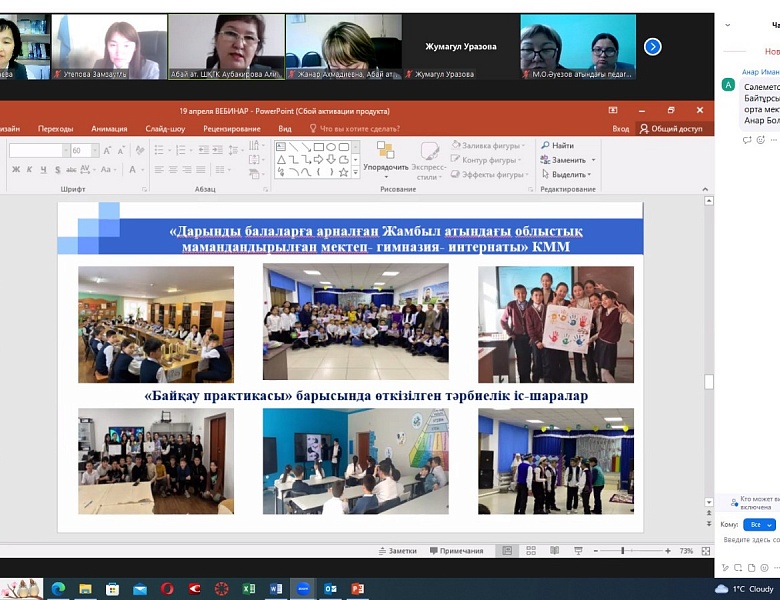Image resolution: width=780 pixels, height=600 pixels.
Task: Expand Заливка фигуры fill dropdown
Action: (x=522, y=145)
